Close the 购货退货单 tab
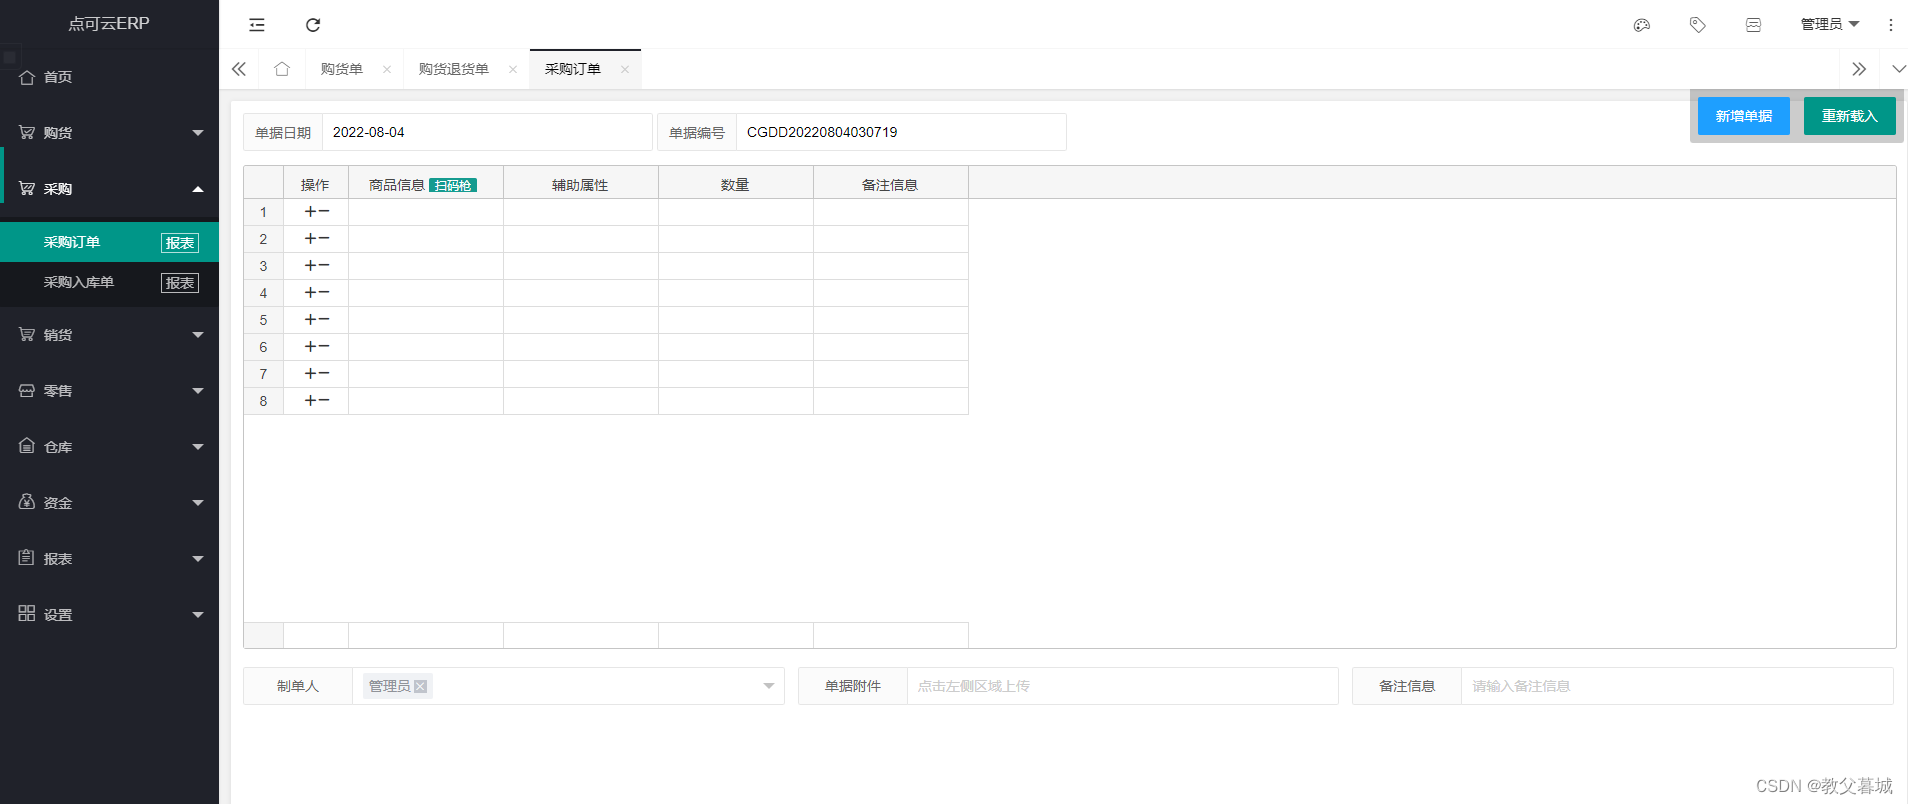 [x=513, y=69]
